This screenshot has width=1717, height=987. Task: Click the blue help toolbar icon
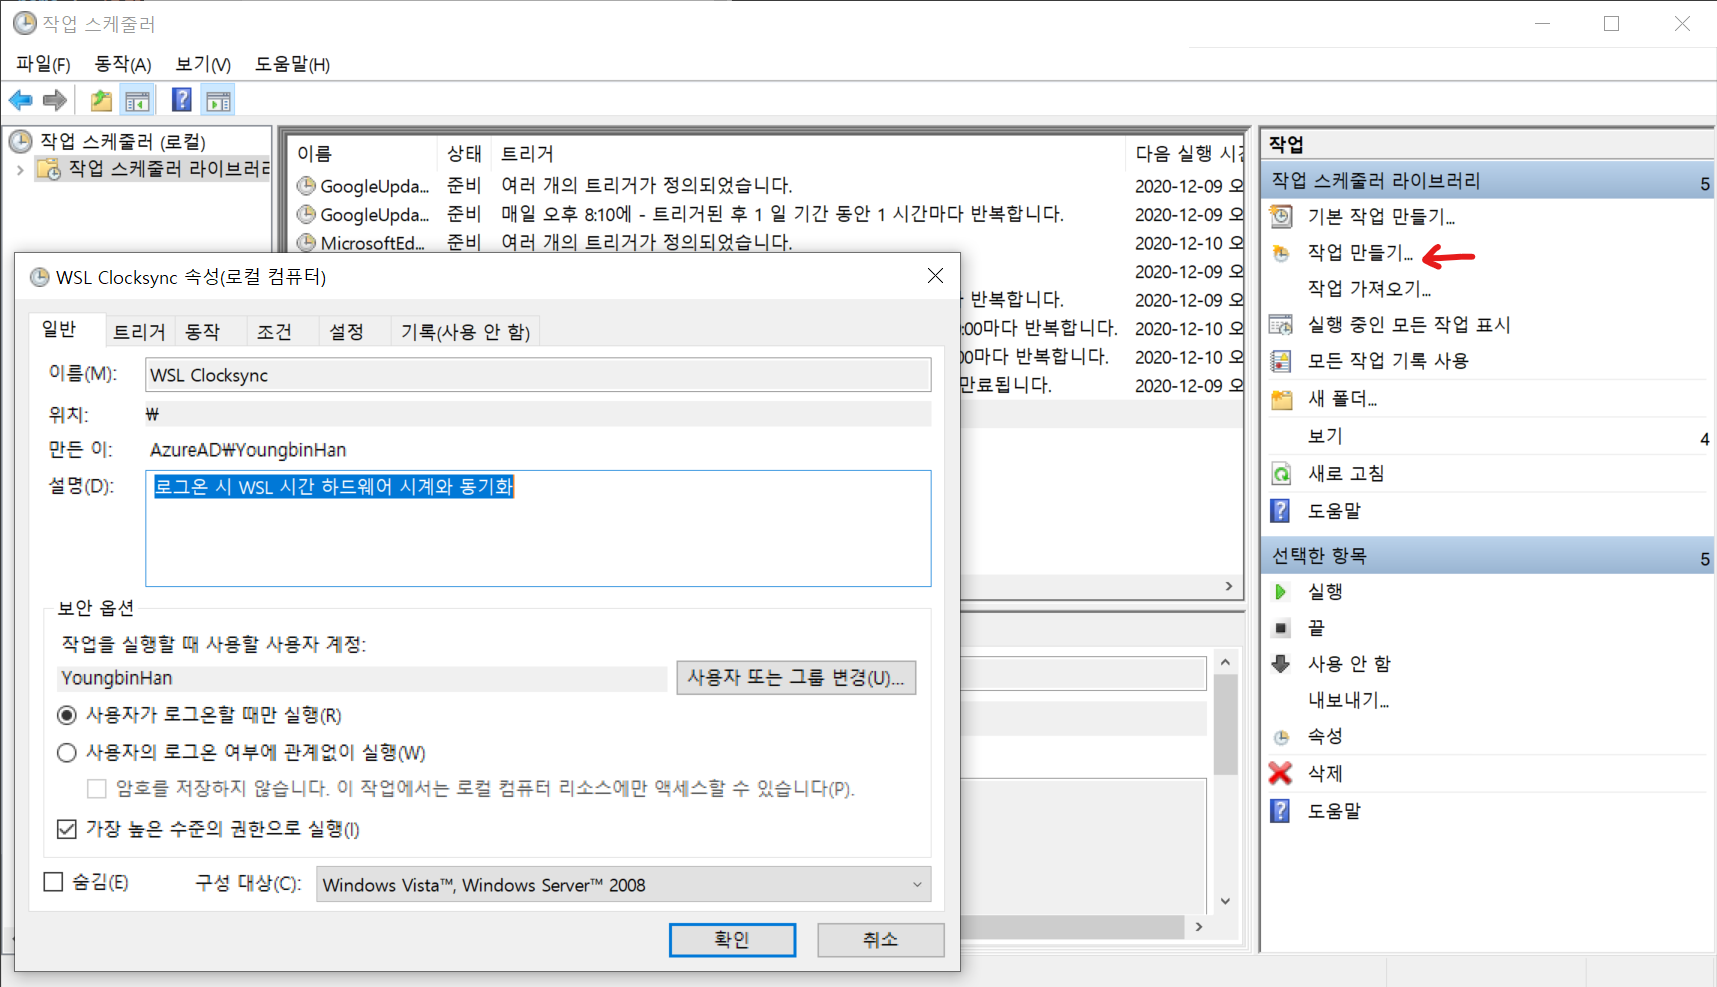point(181,100)
